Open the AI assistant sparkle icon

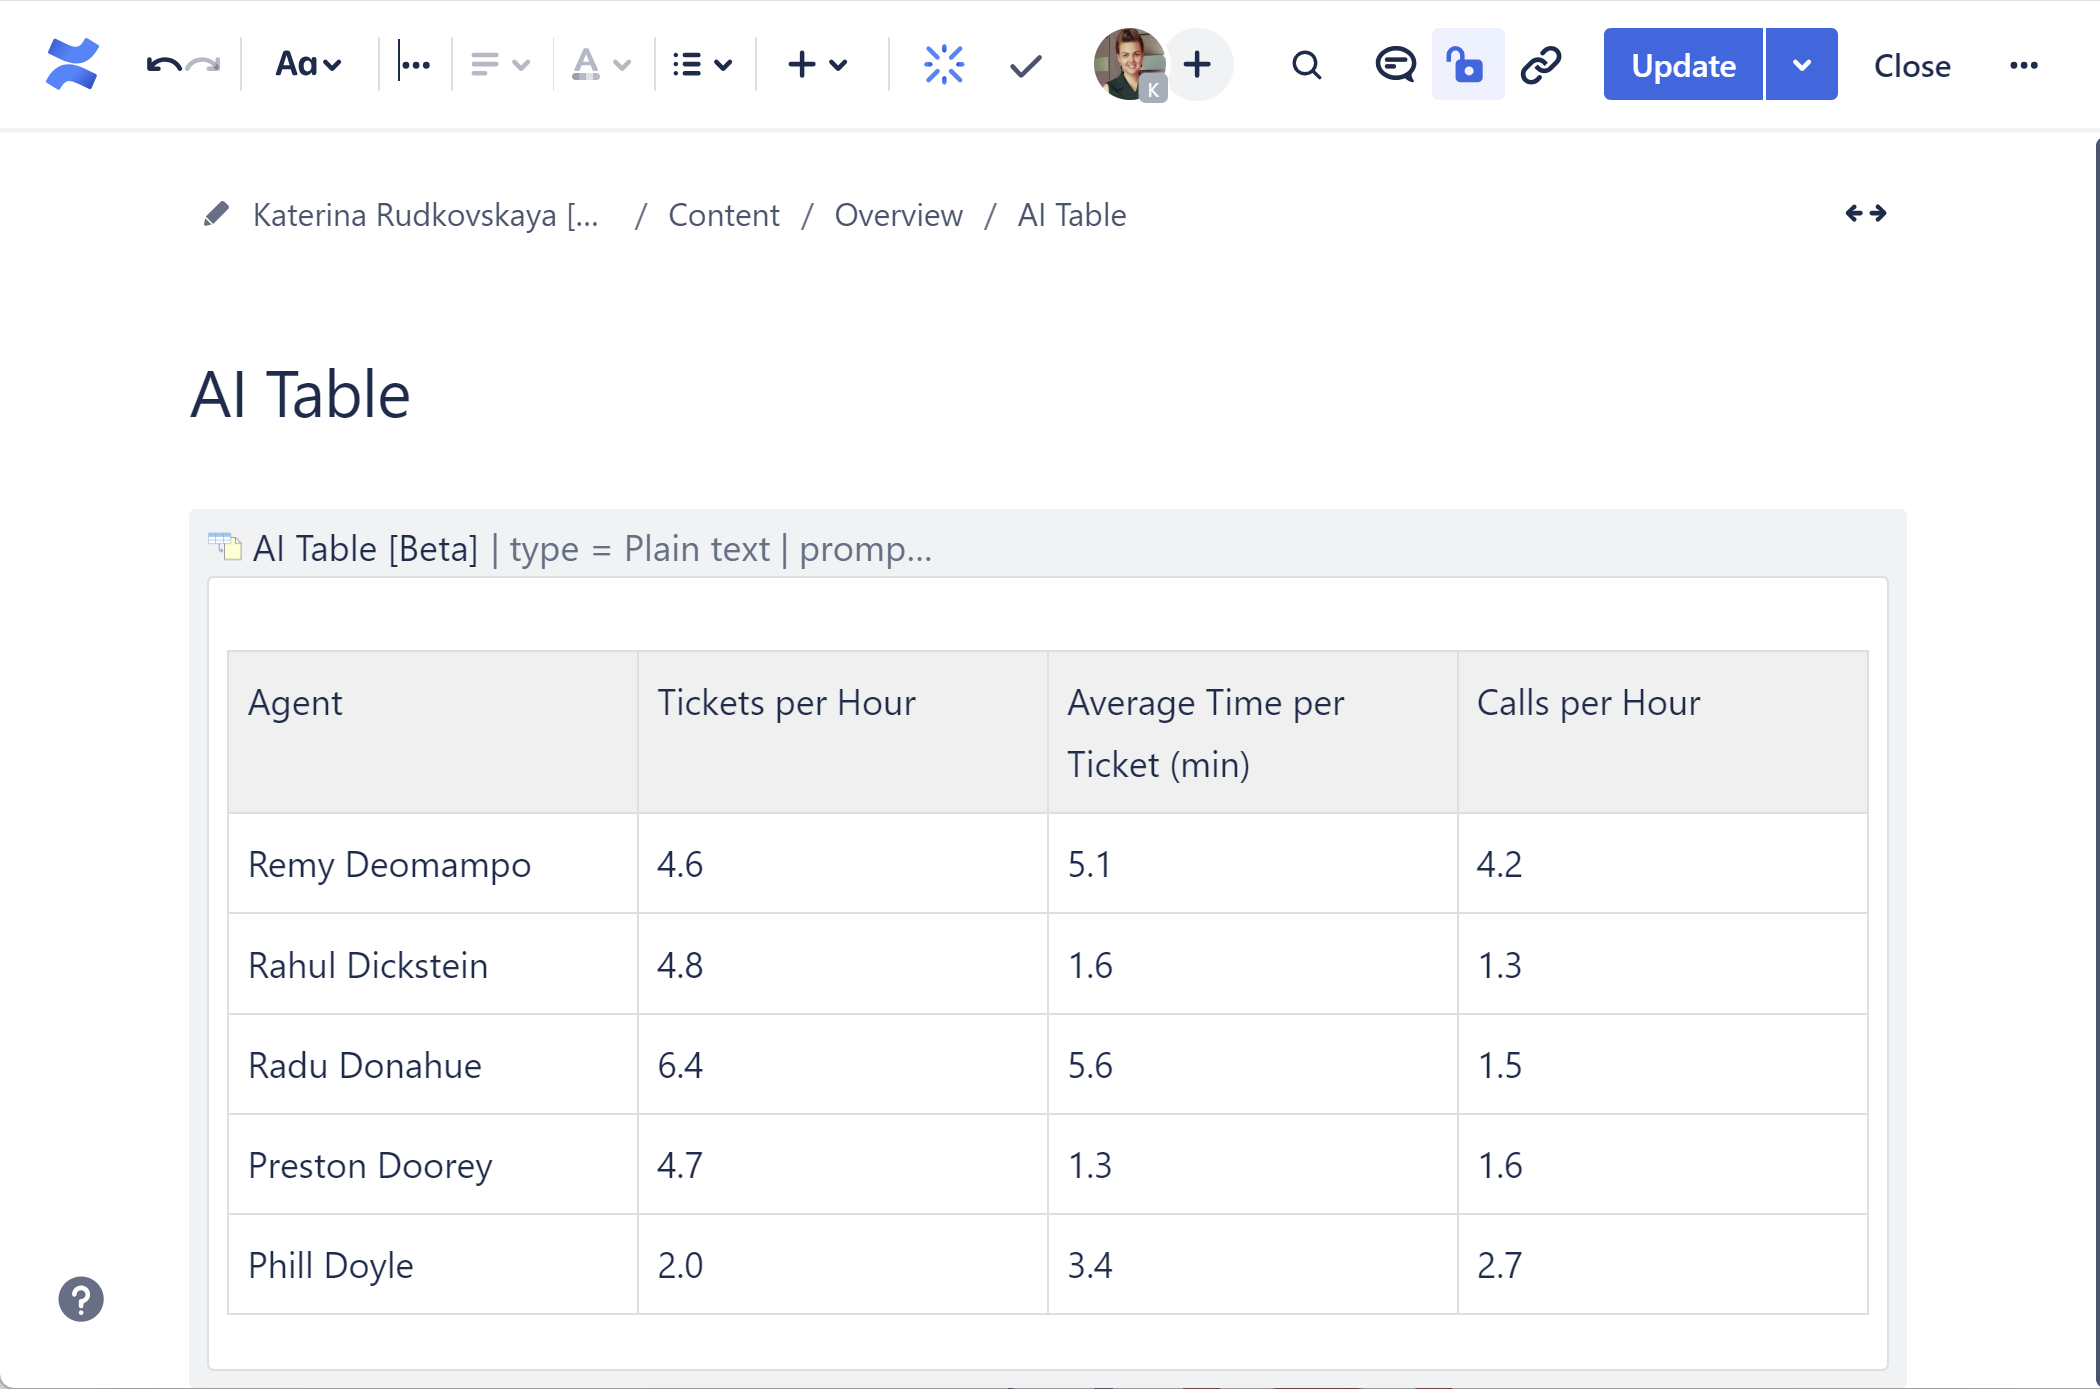pyautogui.click(x=943, y=65)
